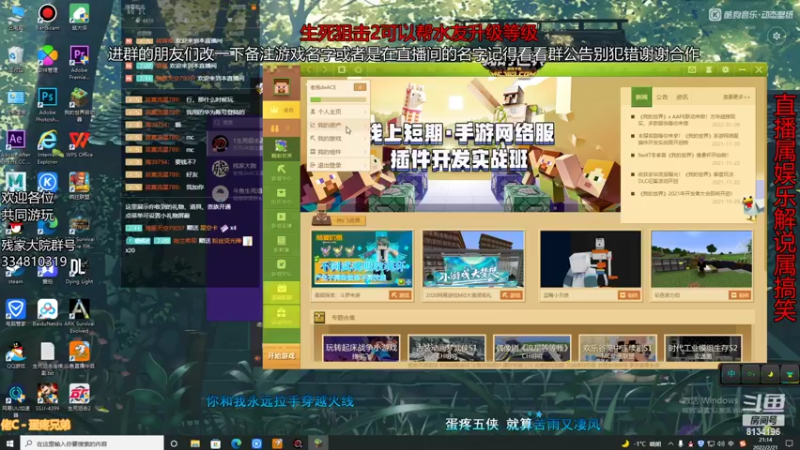This screenshot has width=800, height=450.
Task: Select the green first news tab
Action: pyautogui.click(x=641, y=97)
